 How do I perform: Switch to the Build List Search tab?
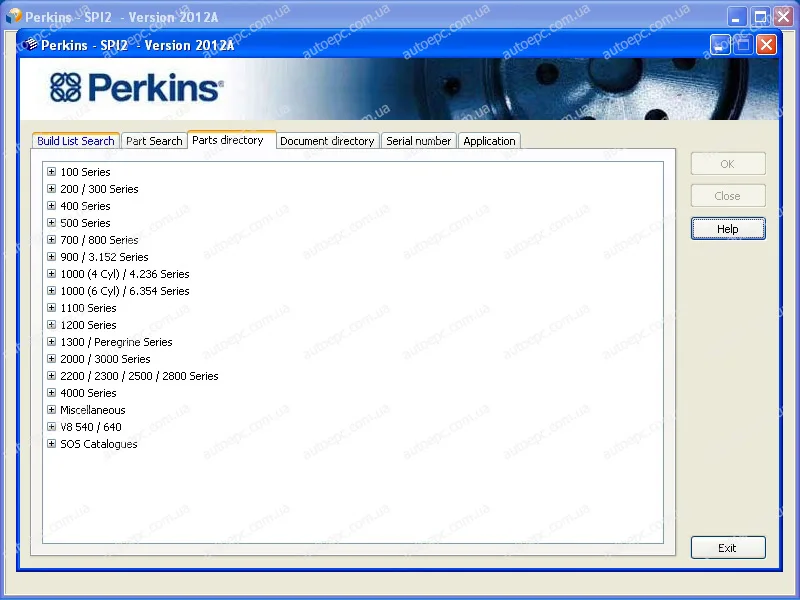(x=76, y=141)
